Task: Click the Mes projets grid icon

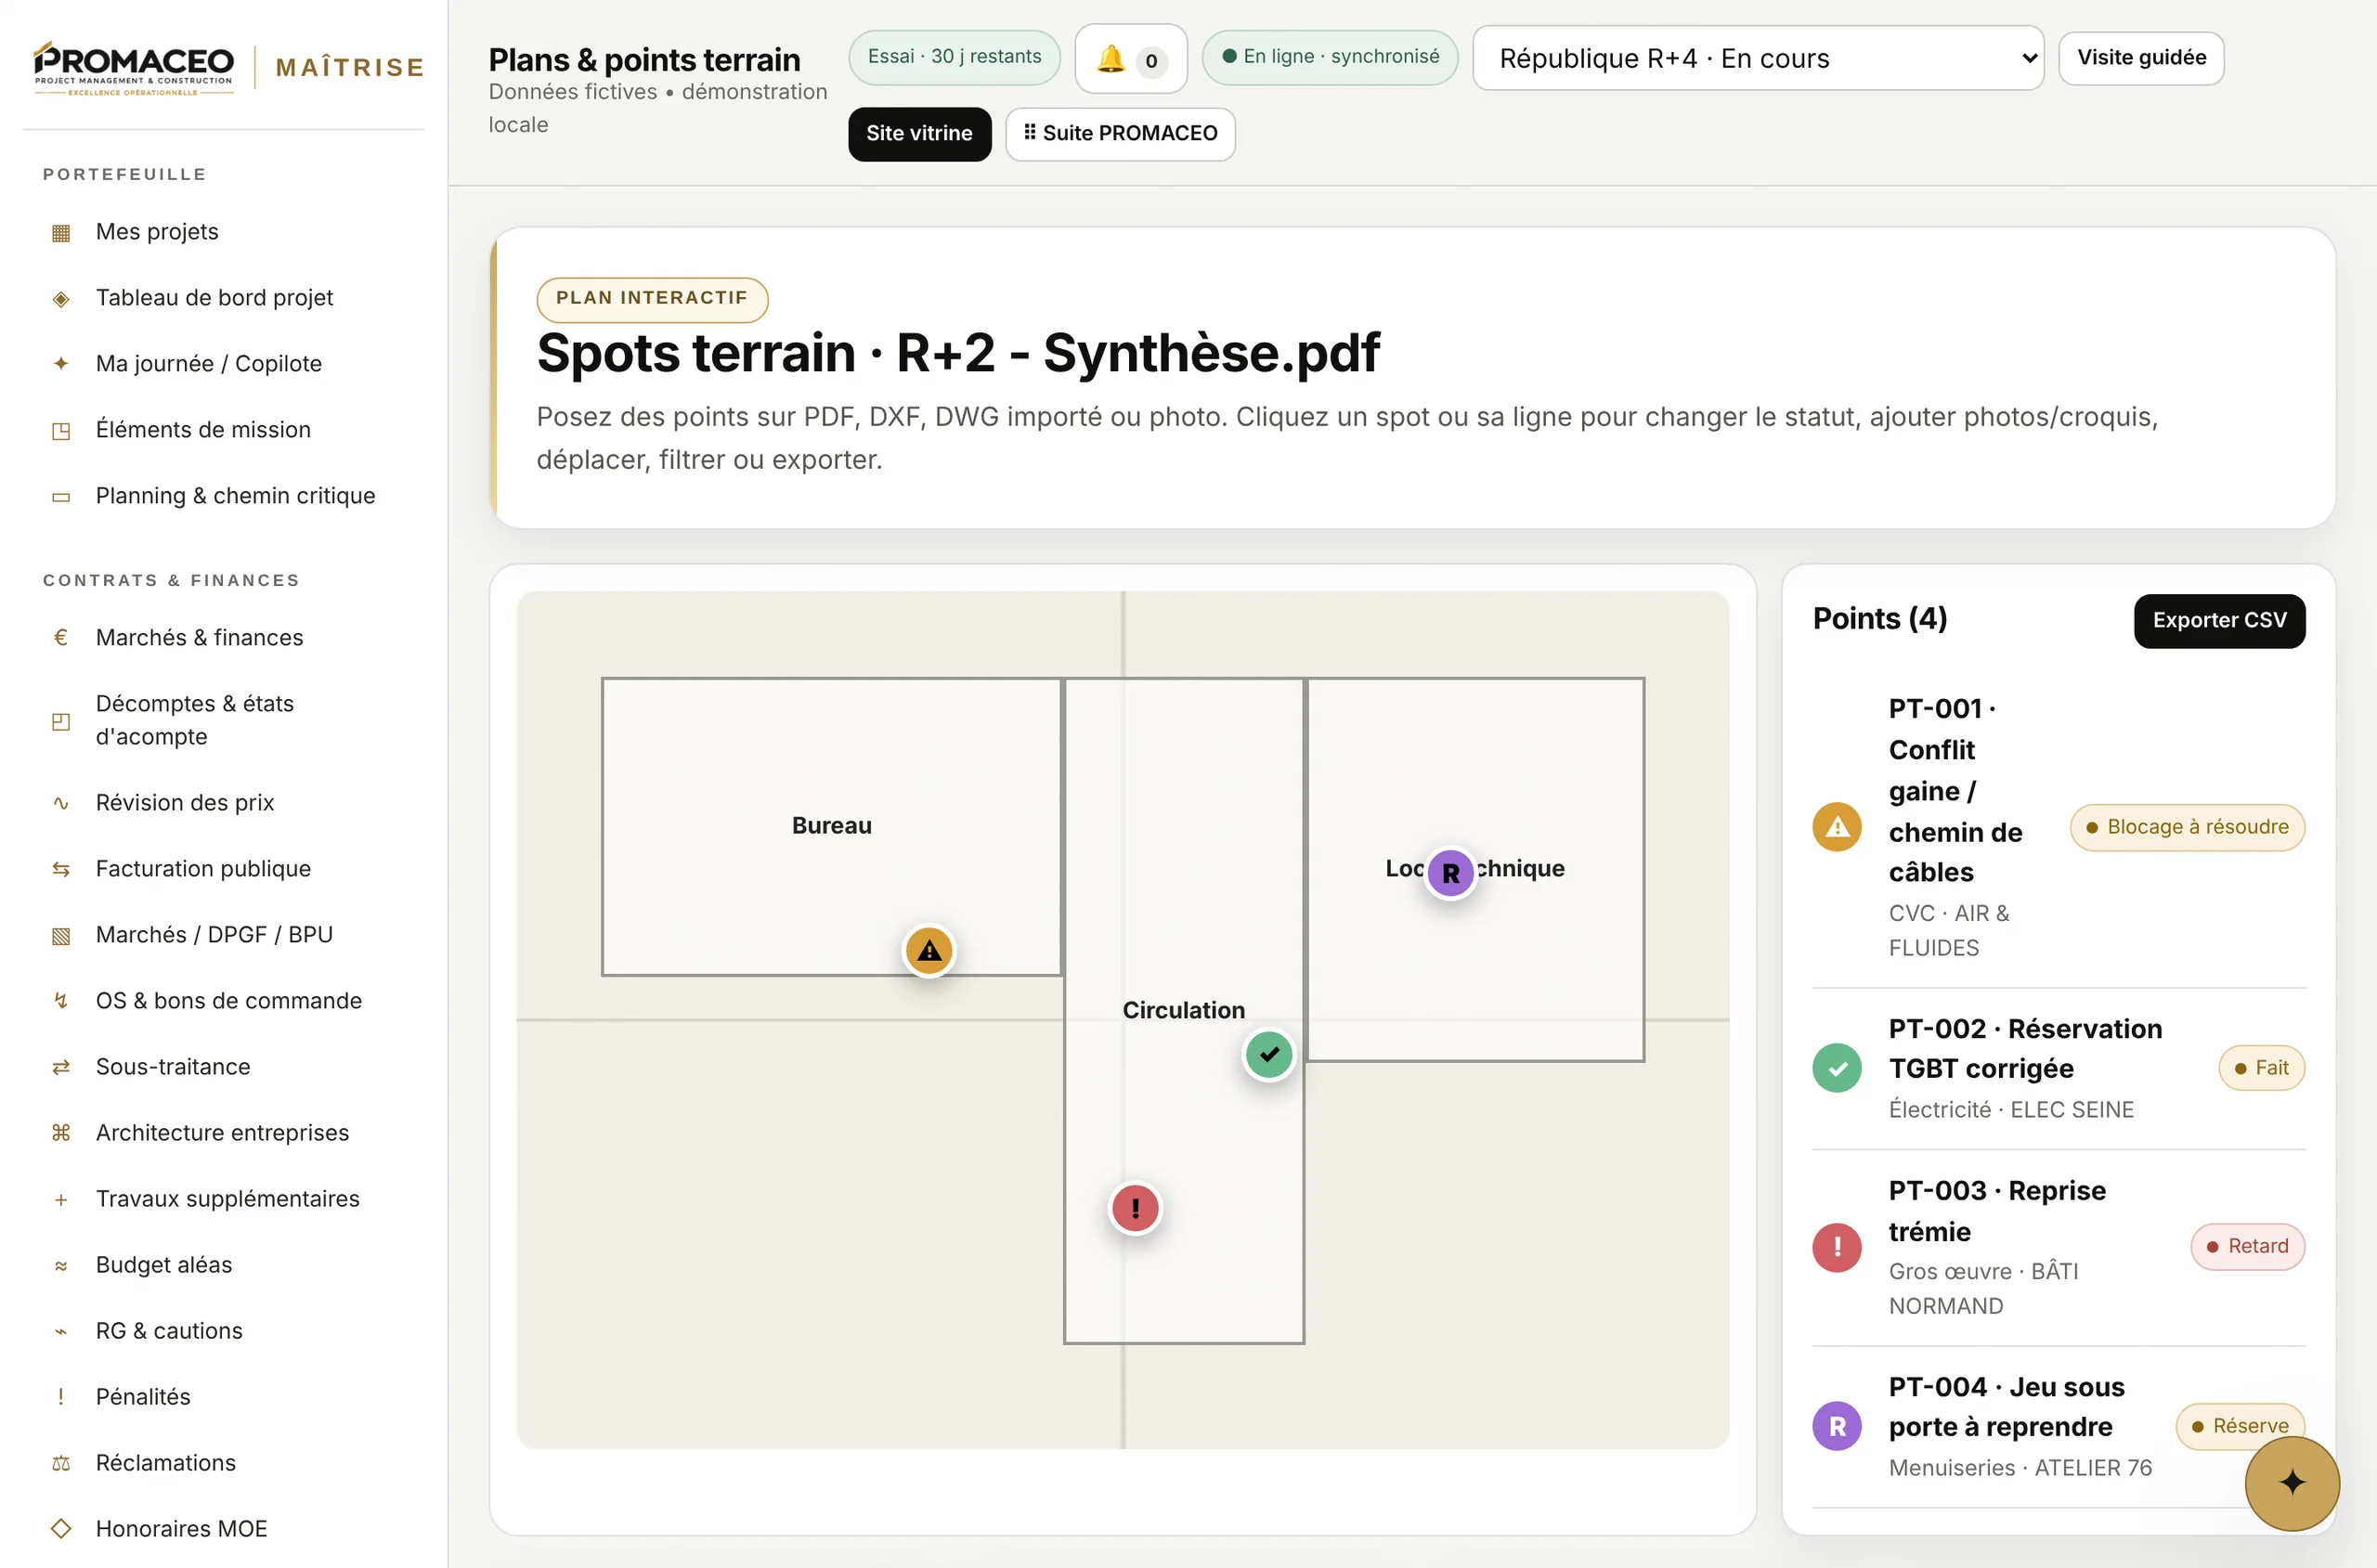Action: coord(61,232)
